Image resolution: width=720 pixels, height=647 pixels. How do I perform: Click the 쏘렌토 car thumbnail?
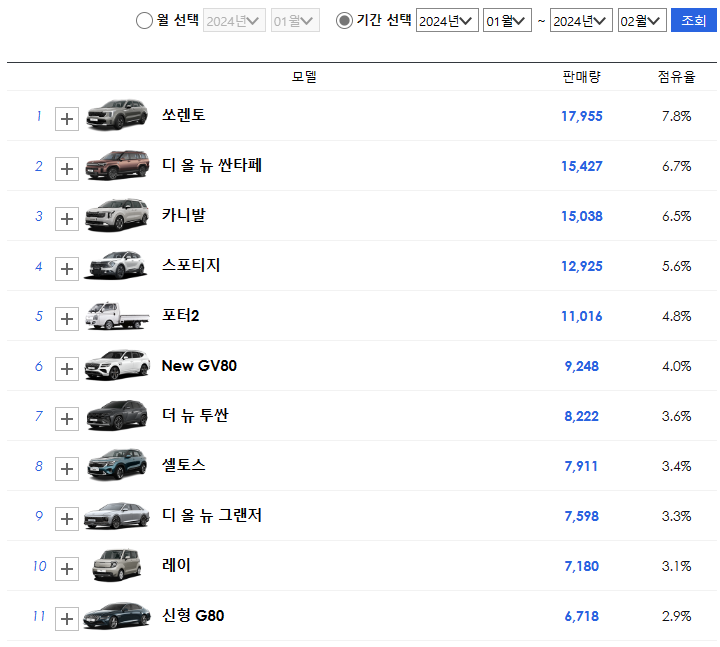pyautogui.click(x=117, y=115)
